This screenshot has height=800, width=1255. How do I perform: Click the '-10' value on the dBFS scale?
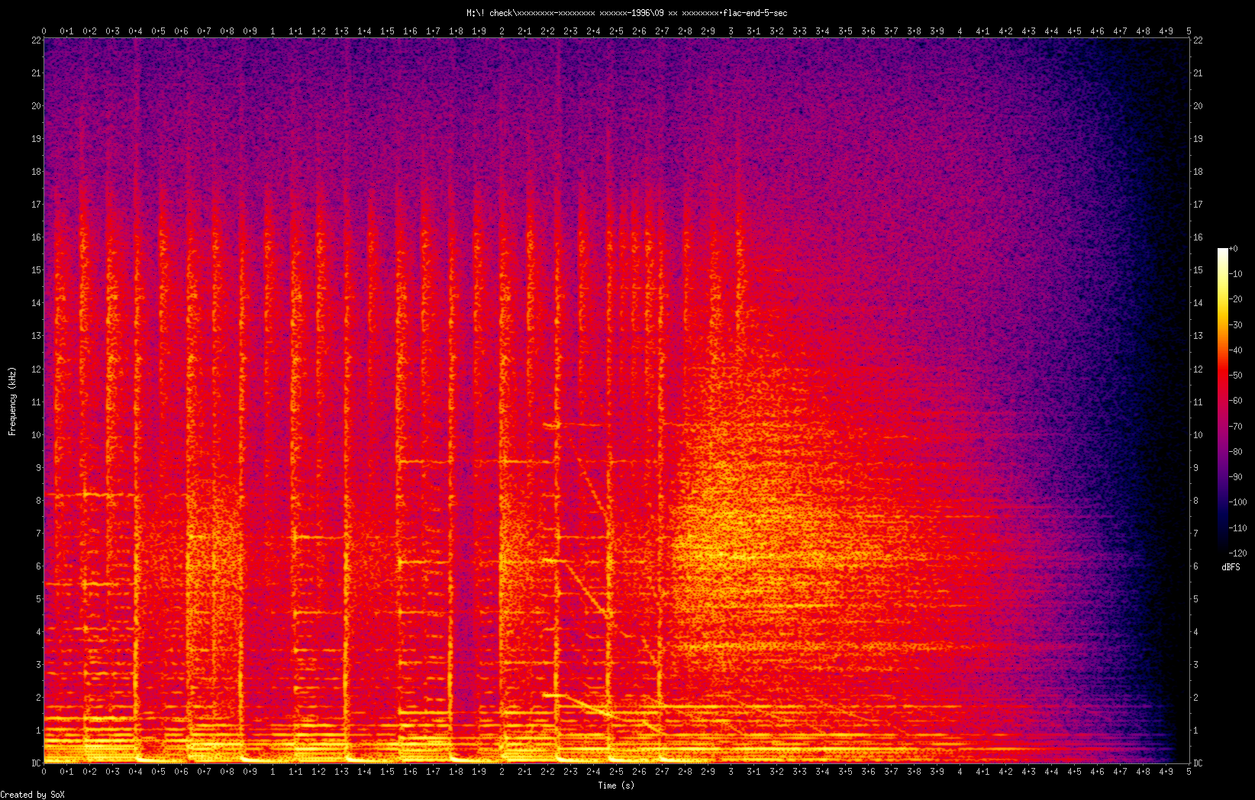pos(1236,274)
